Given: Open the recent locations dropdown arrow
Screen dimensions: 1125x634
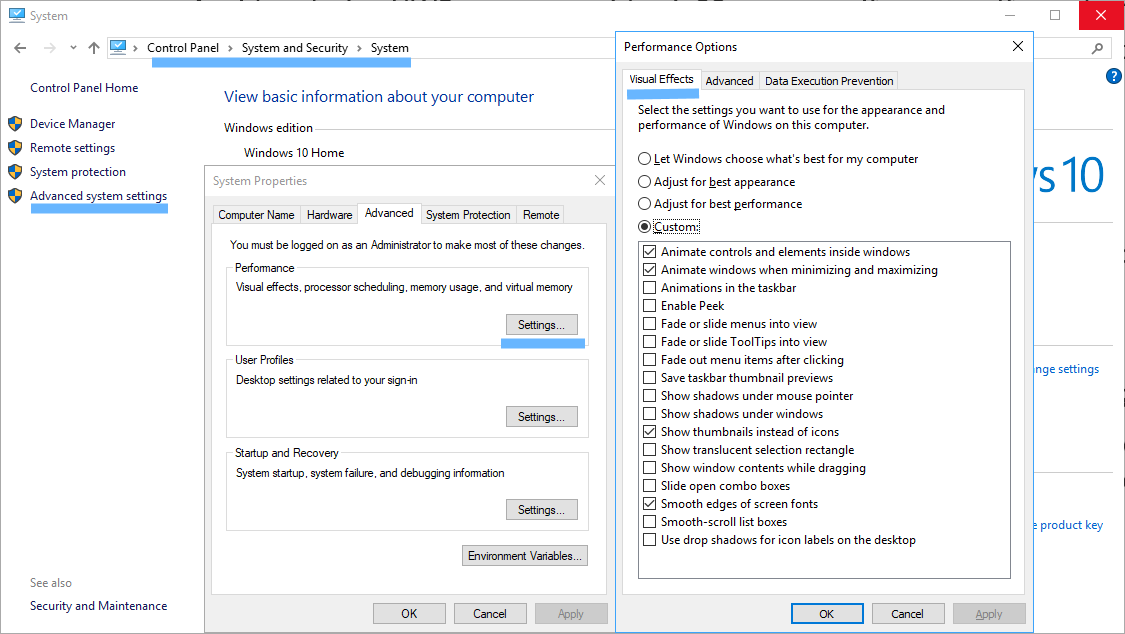Looking at the screenshot, I should click(x=73, y=48).
